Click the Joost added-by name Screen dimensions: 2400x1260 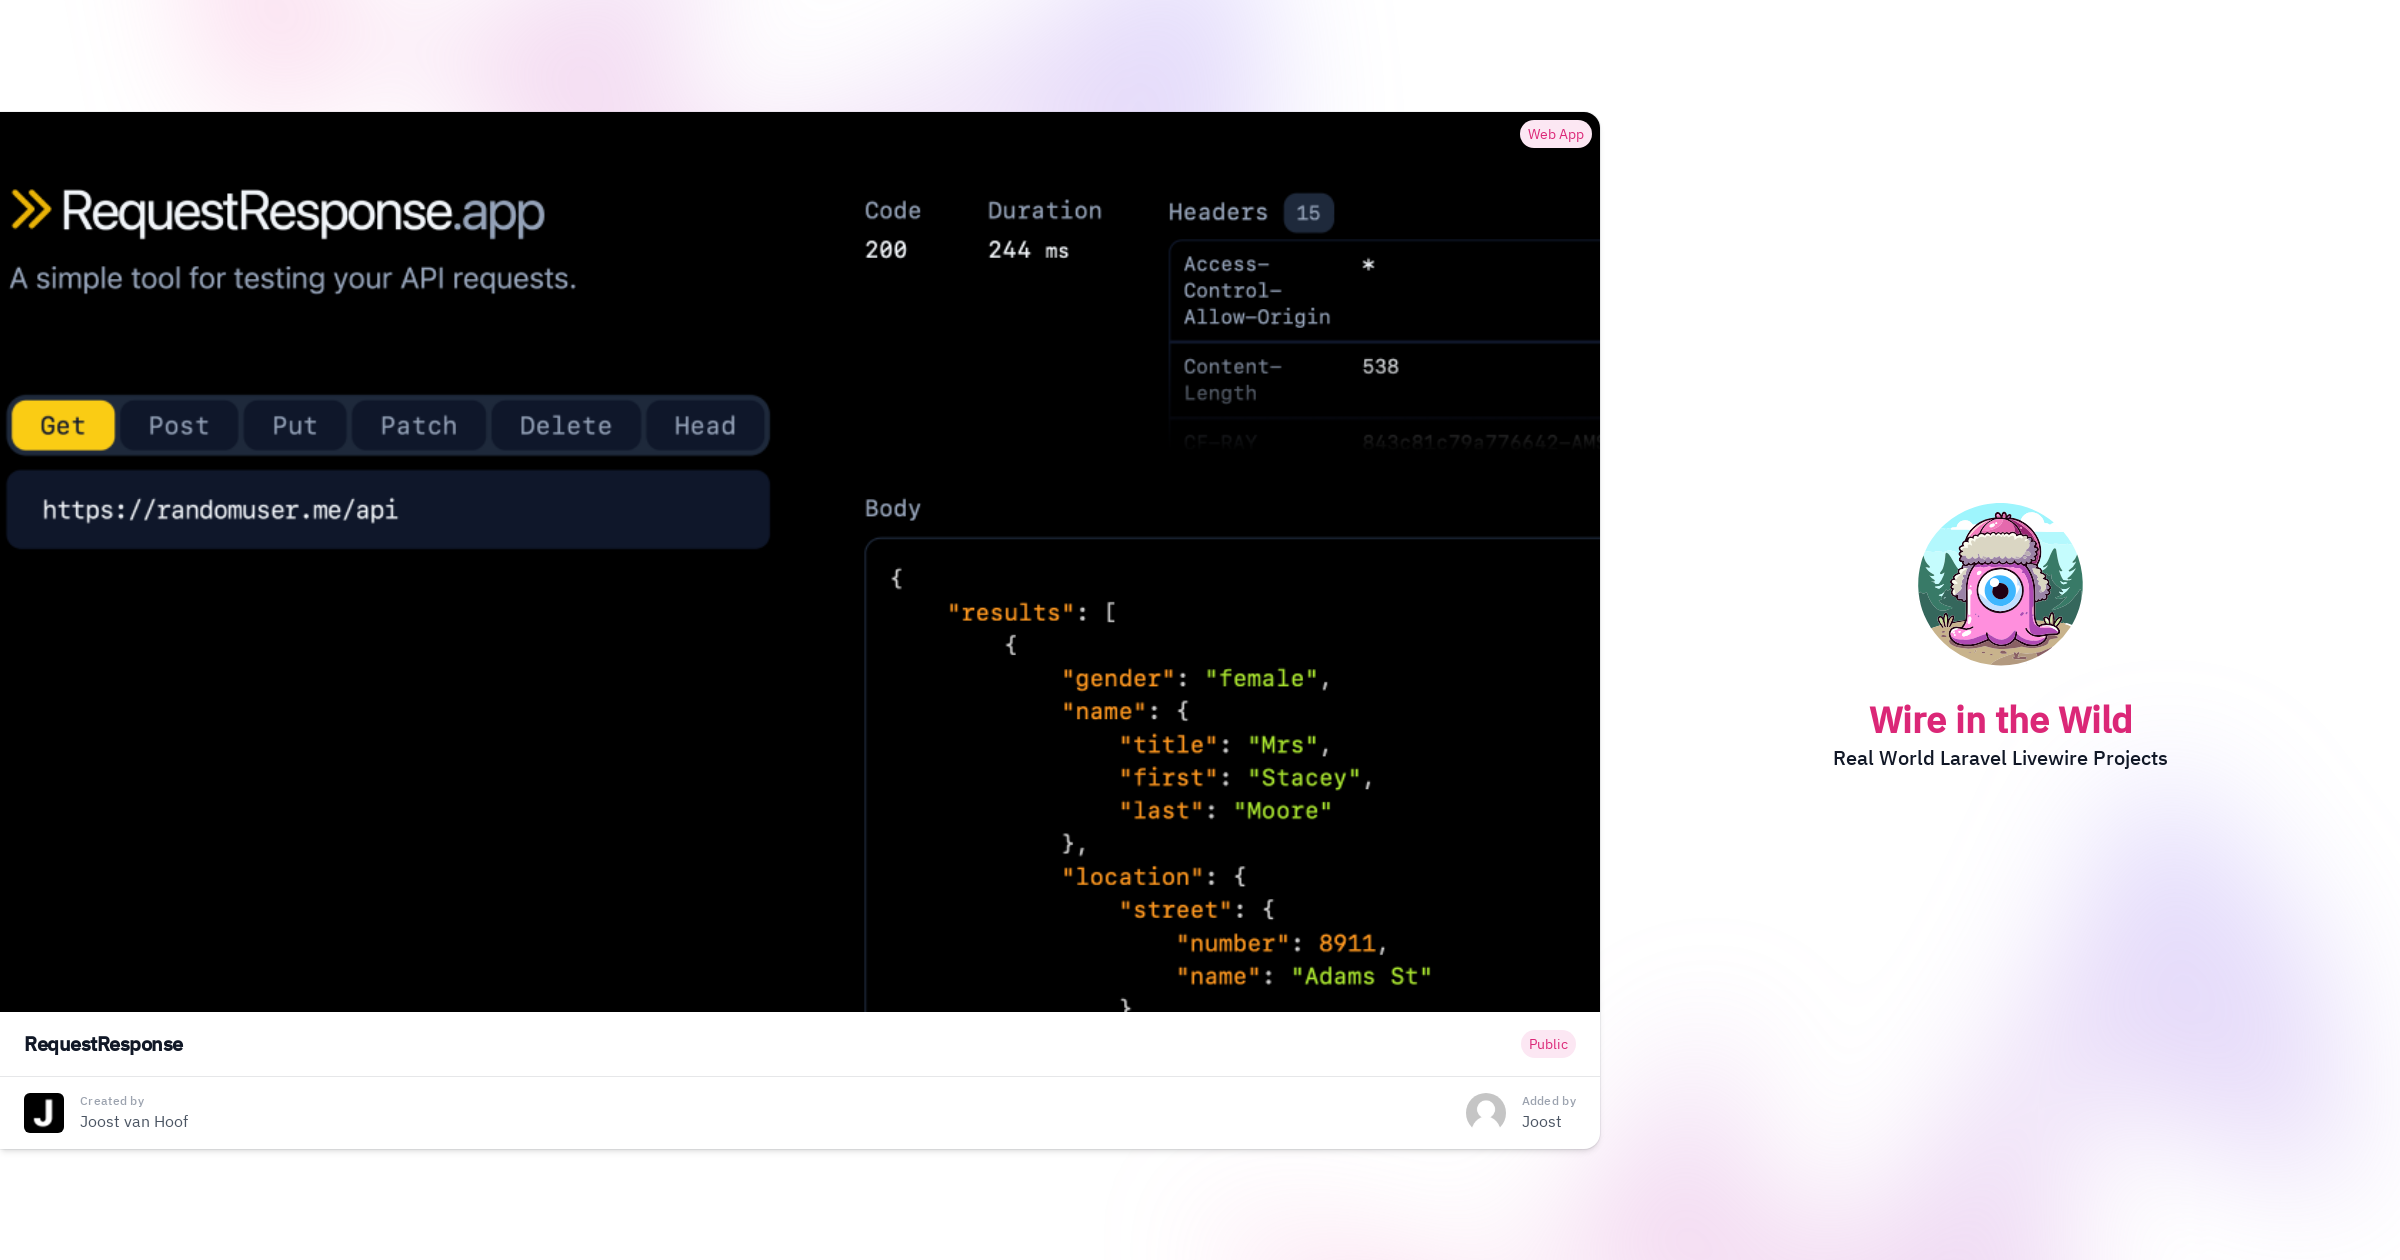point(1541,1122)
